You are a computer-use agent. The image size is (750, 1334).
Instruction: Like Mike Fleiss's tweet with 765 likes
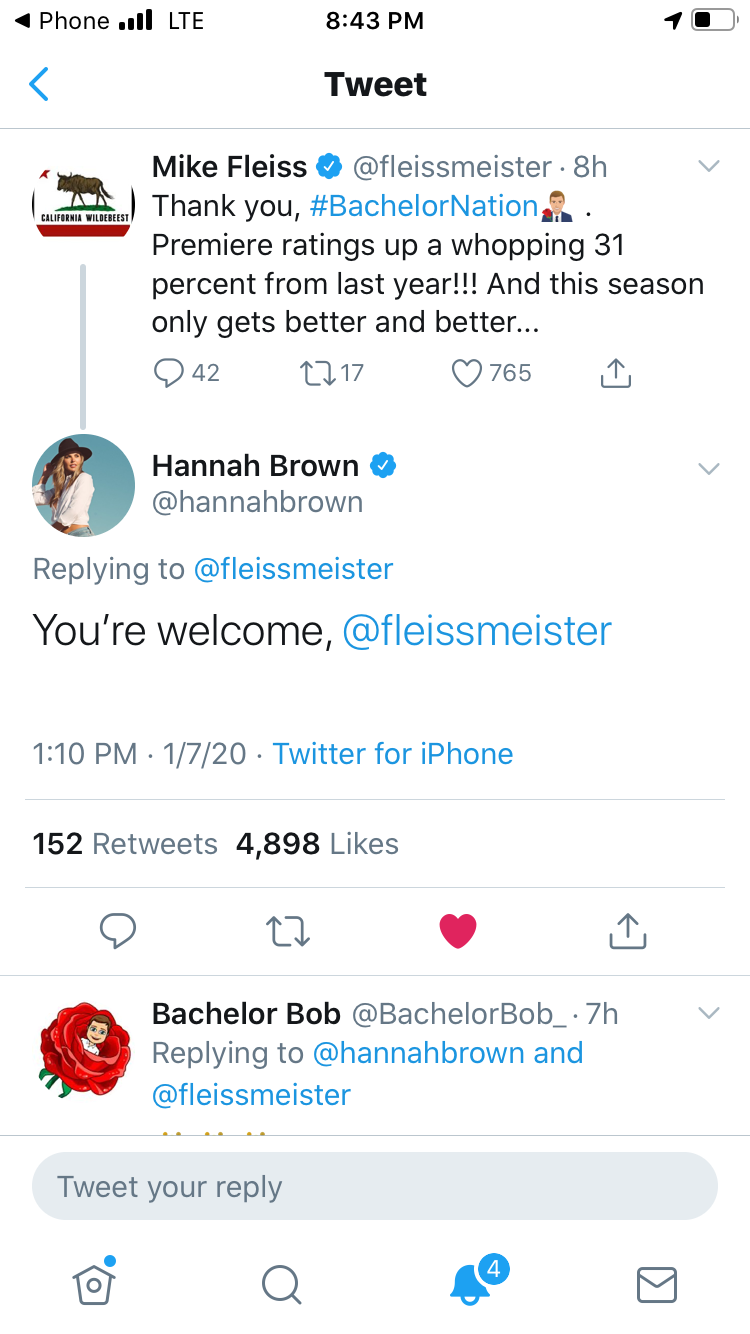pyautogui.click(x=467, y=373)
